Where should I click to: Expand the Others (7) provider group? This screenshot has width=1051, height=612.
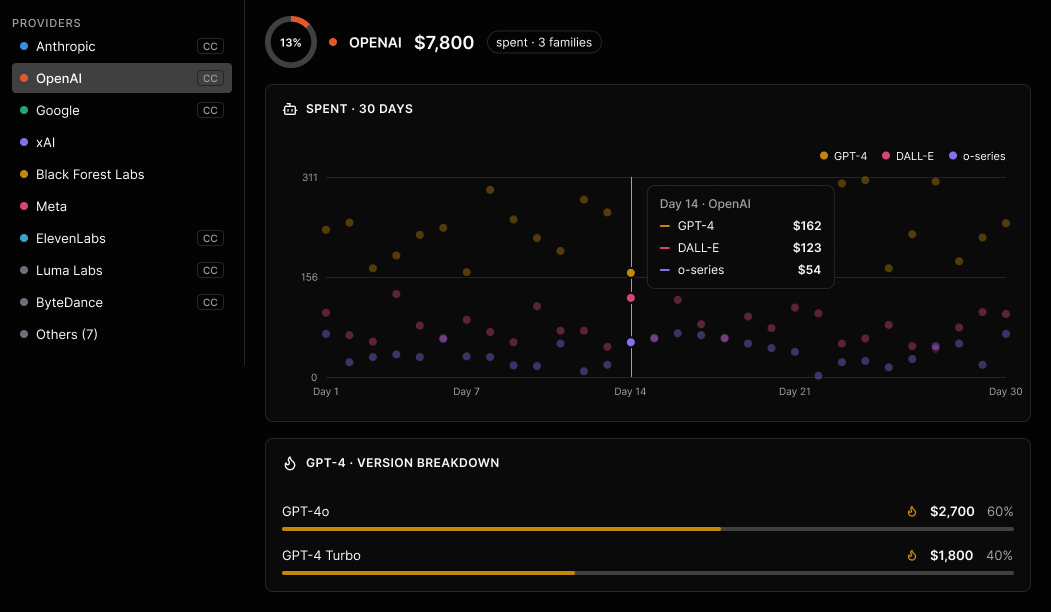(122, 334)
